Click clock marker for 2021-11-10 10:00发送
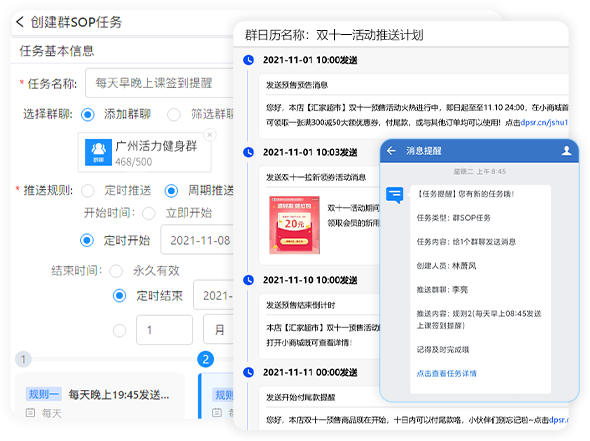The height and width of the screenshot is (441, 590). [248, 280]
